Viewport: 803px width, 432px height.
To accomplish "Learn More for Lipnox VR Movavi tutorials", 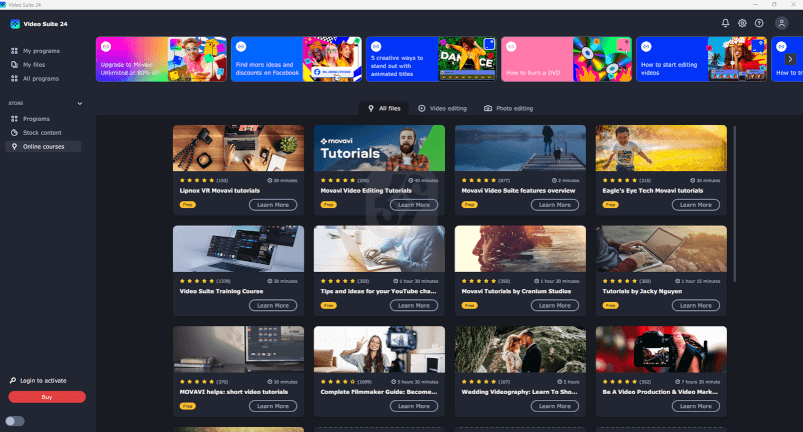I will coord(273,205).
